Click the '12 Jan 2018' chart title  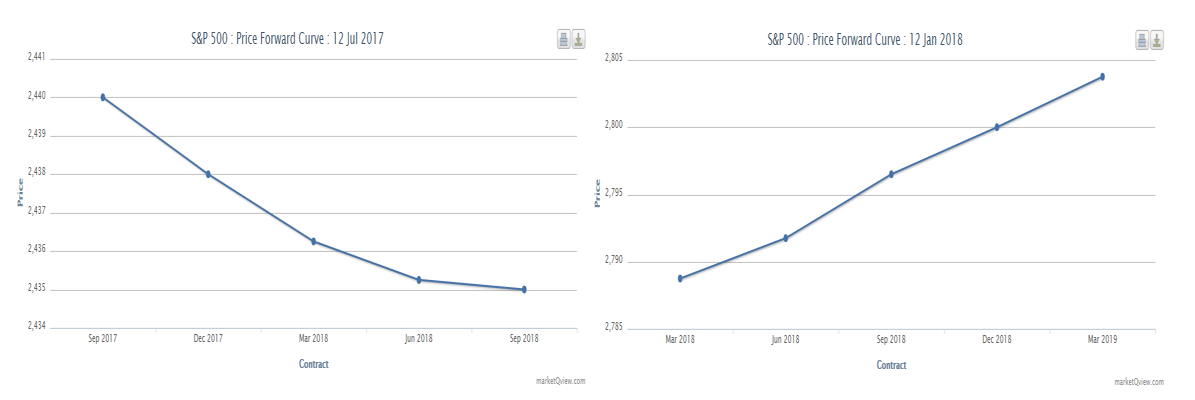[x=865, y=39]
